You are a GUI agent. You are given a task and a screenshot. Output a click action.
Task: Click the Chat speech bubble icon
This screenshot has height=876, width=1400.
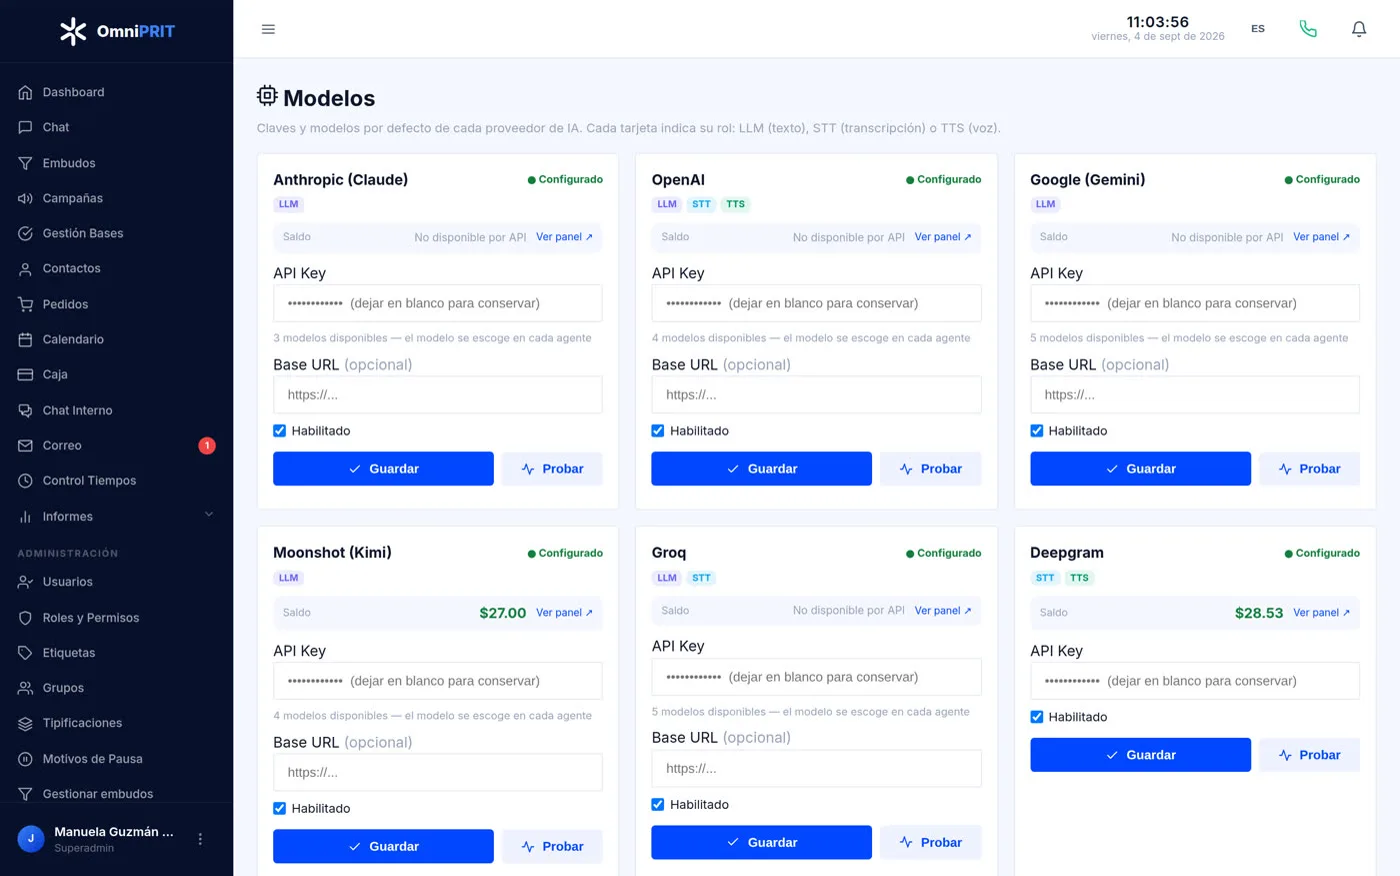pos(26,127)
